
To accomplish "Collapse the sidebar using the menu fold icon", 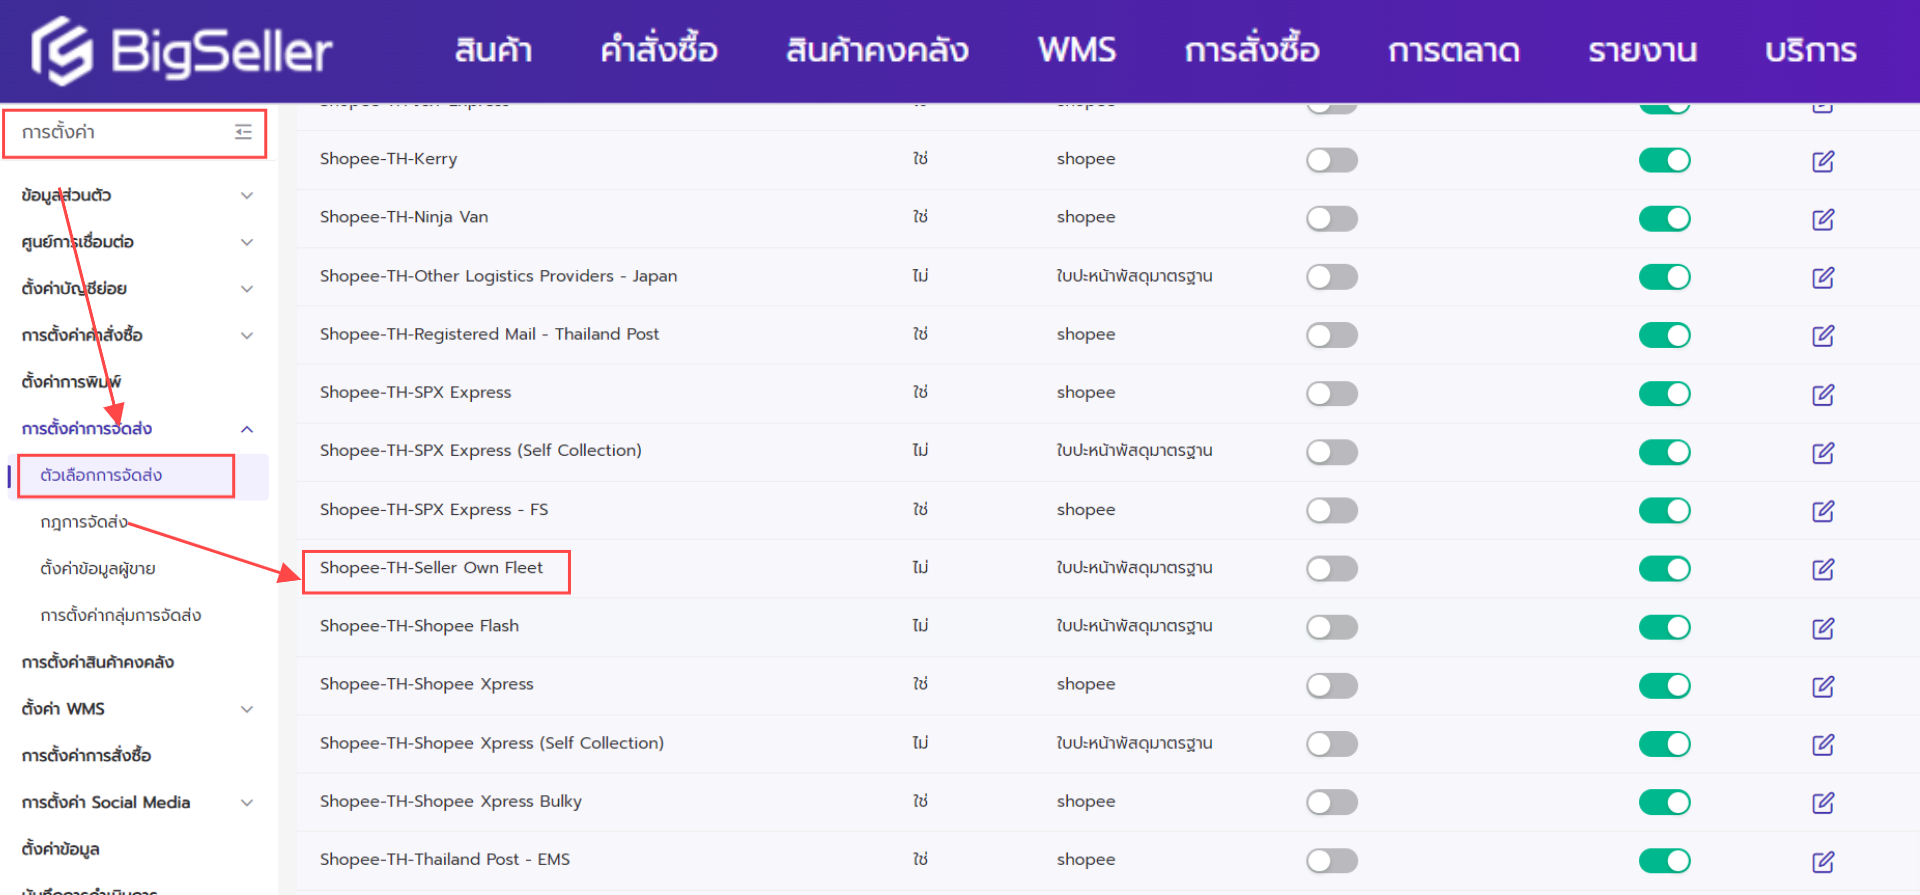I will click(x=243, y=132).
